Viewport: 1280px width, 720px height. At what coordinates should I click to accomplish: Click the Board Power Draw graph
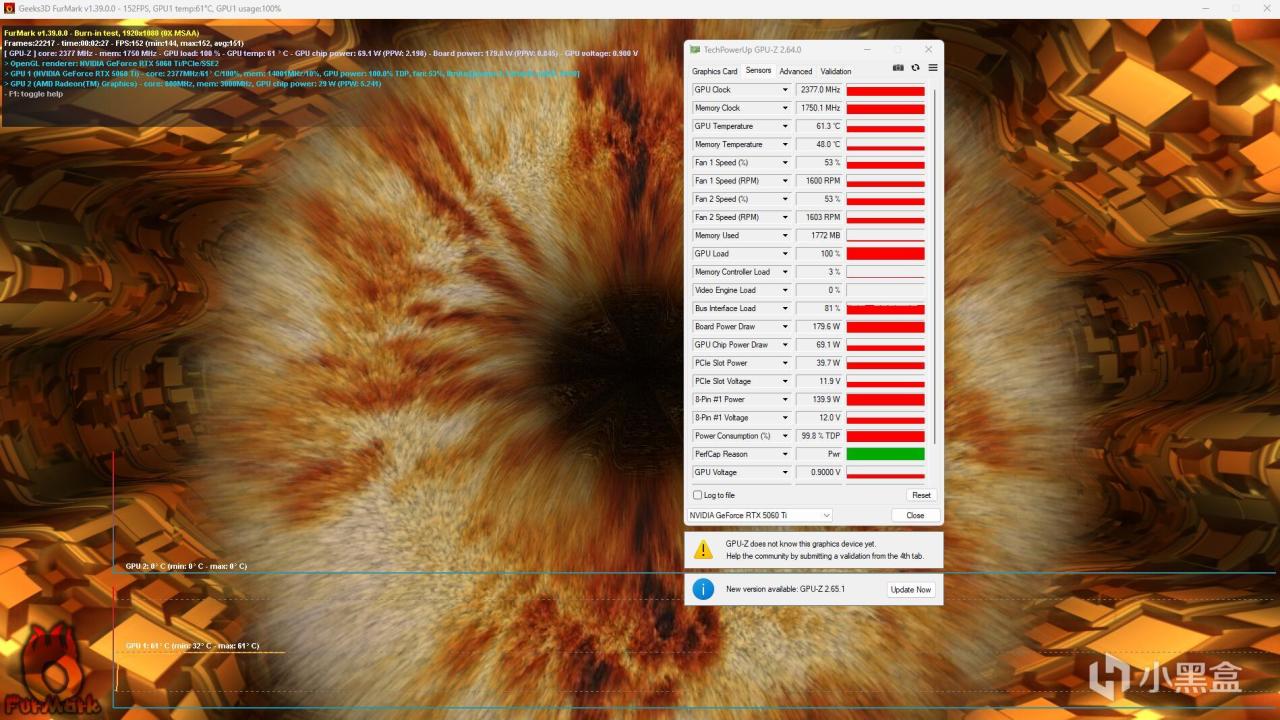click(x=885, y=327)
